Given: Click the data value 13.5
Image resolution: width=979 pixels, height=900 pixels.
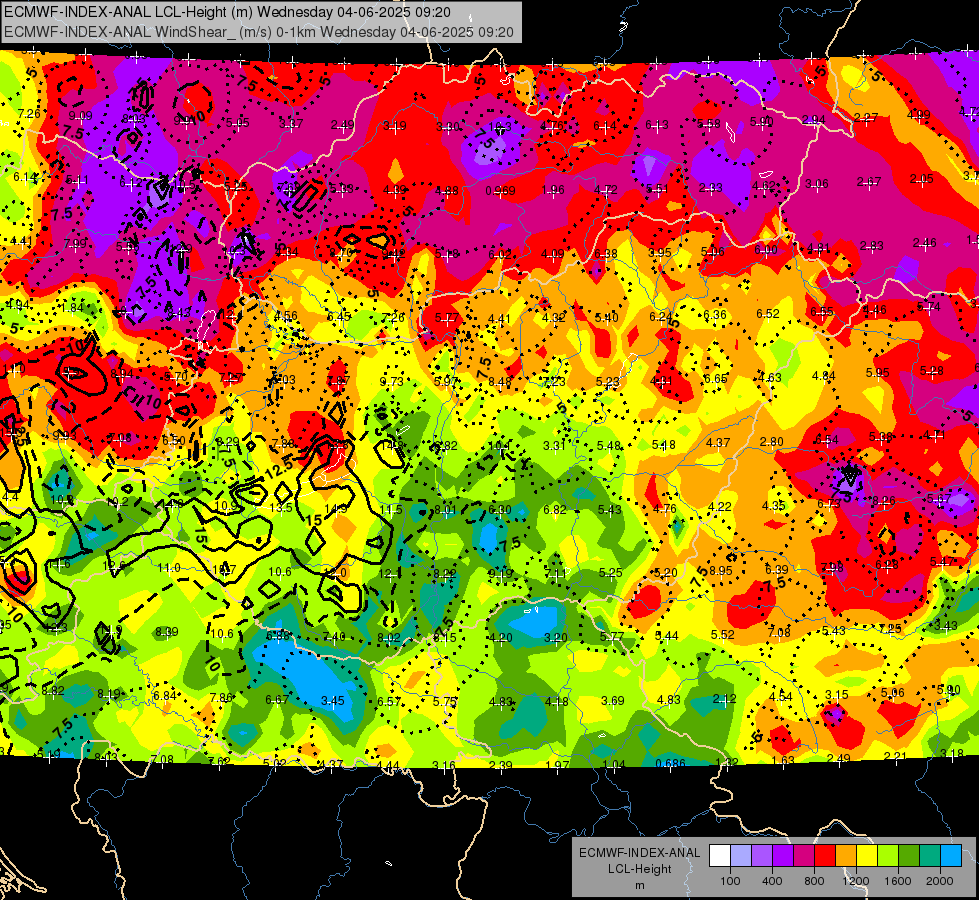Looking at the screenshot, I should coord(281,508).
